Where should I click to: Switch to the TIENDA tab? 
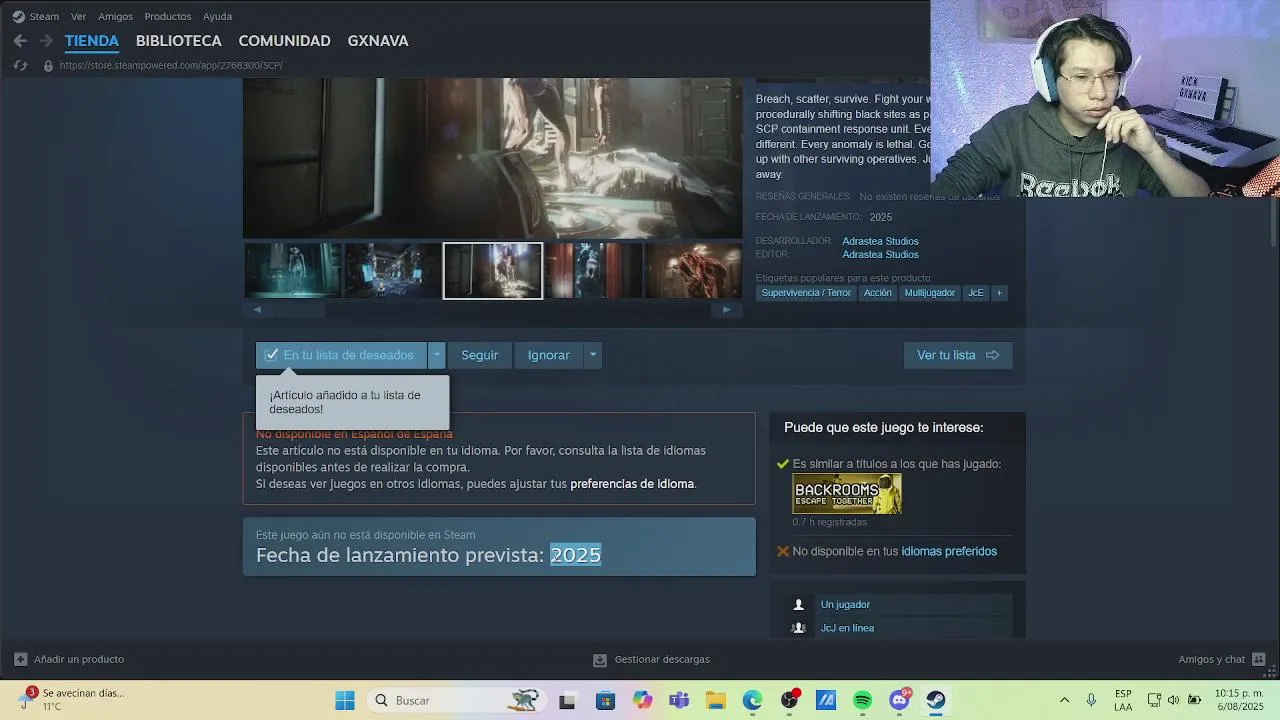[92, 41]
